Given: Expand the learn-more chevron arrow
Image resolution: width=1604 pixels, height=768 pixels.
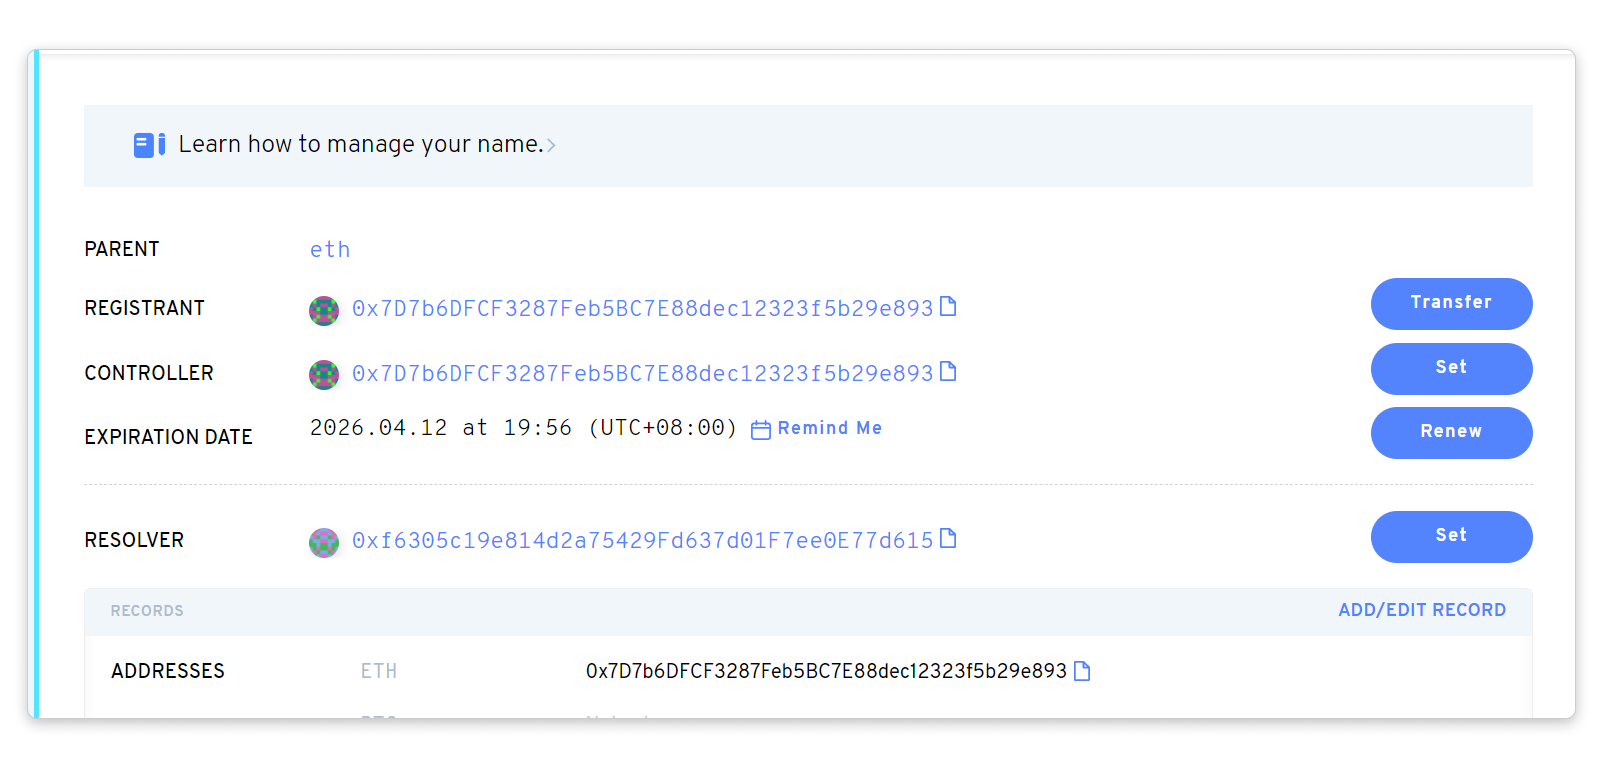Looking at the screenshot, I should 551,146.
